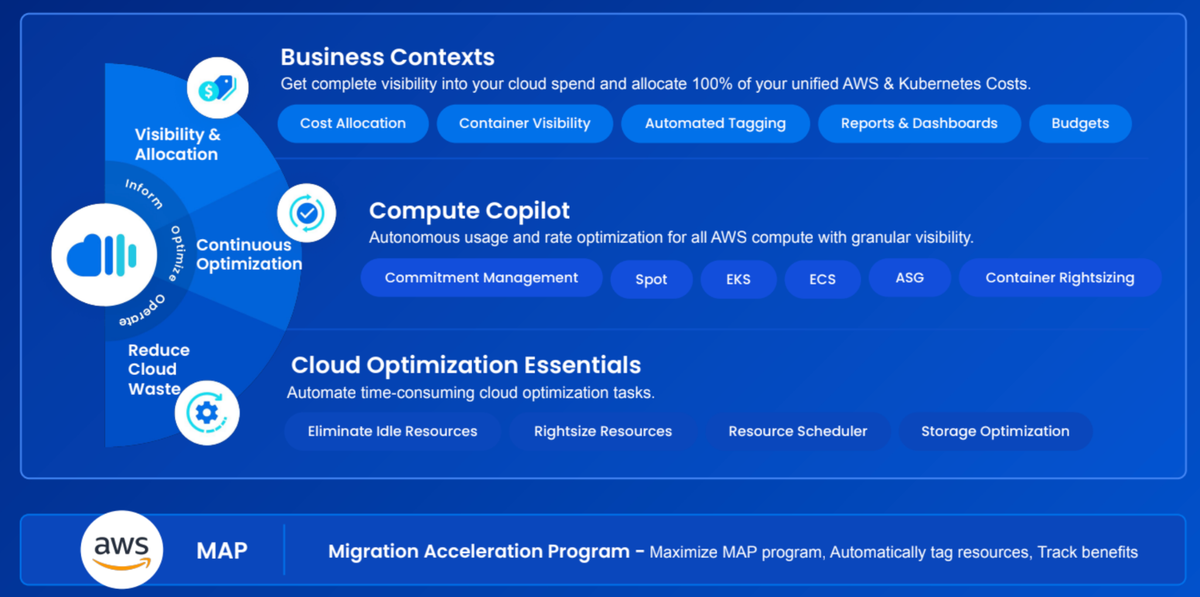Click the gear icon near Reduce Cloud Waste
The image size is (1200, 597).
pyautogui.click(x=207, y=413)
